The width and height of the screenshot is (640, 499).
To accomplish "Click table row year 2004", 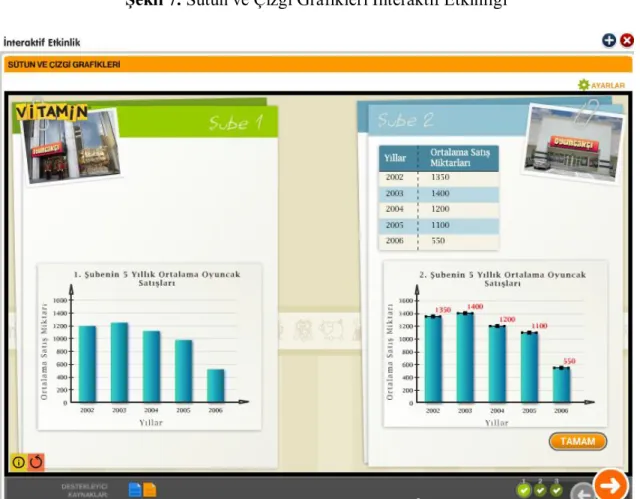I will [394, 209].
